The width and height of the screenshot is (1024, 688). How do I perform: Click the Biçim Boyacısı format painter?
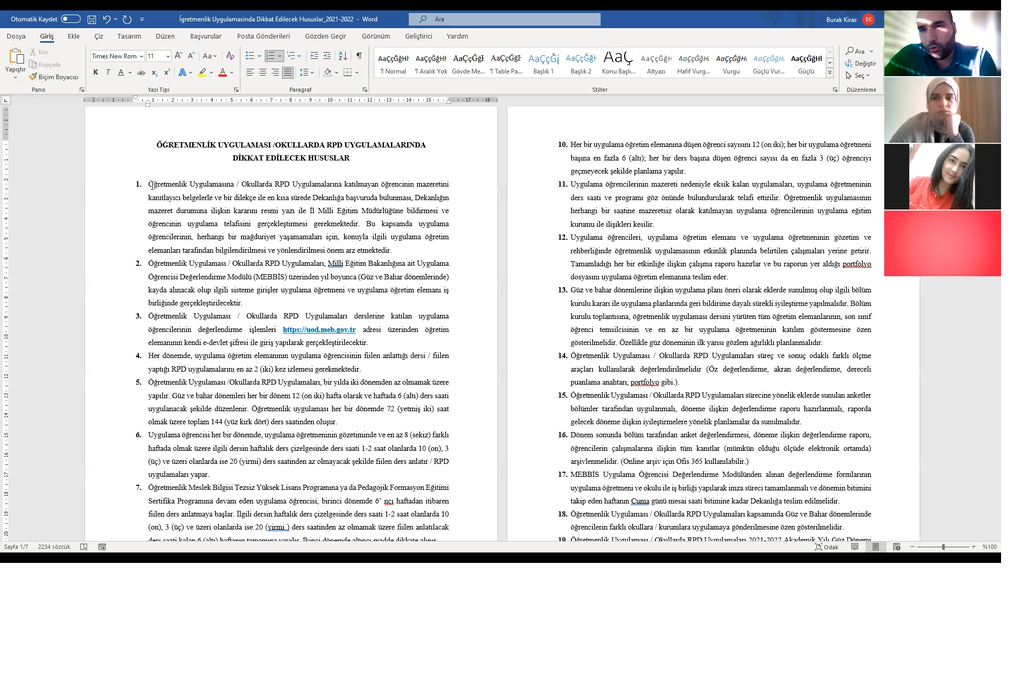point(54,77)
